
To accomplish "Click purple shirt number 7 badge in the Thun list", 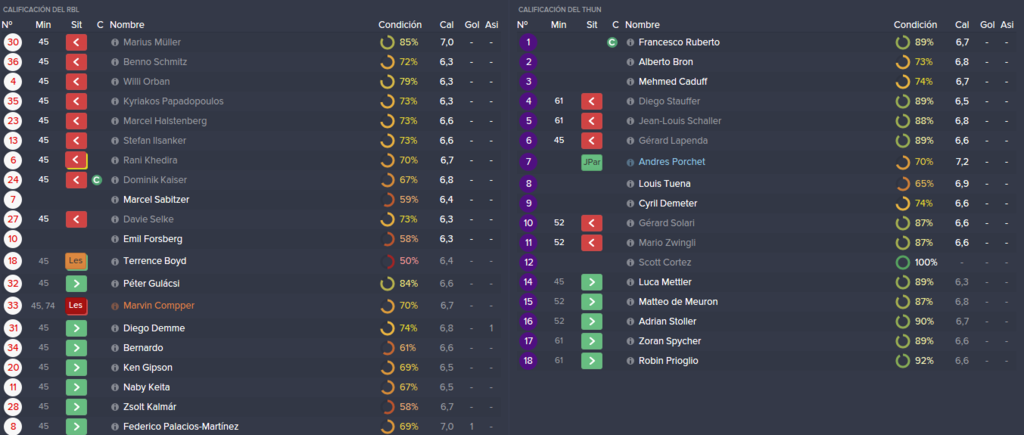I will pyautogui.click(x=528, y=162).
